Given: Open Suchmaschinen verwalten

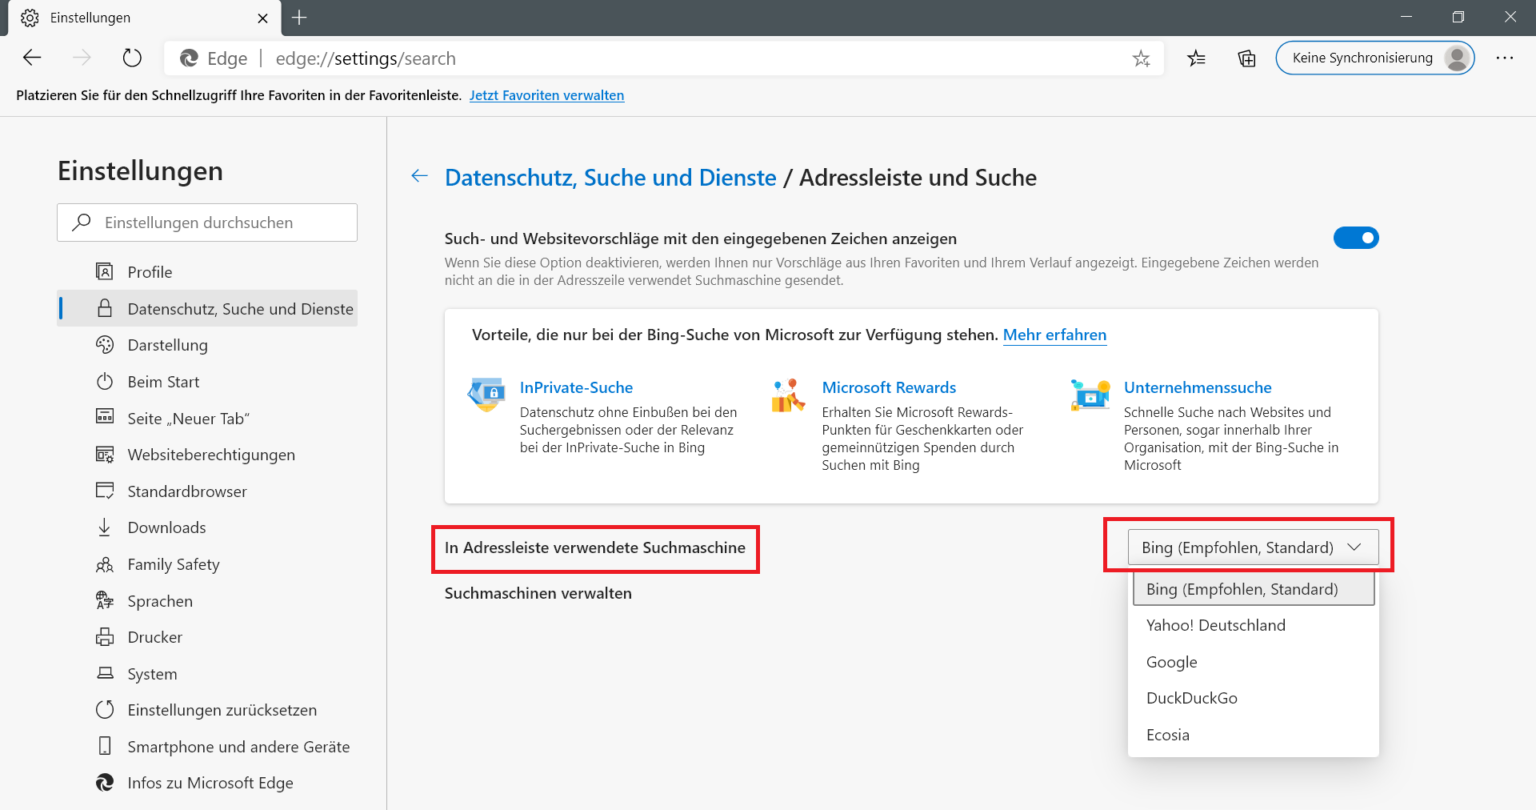Looking at the screenshot, I should pos(538,593).
